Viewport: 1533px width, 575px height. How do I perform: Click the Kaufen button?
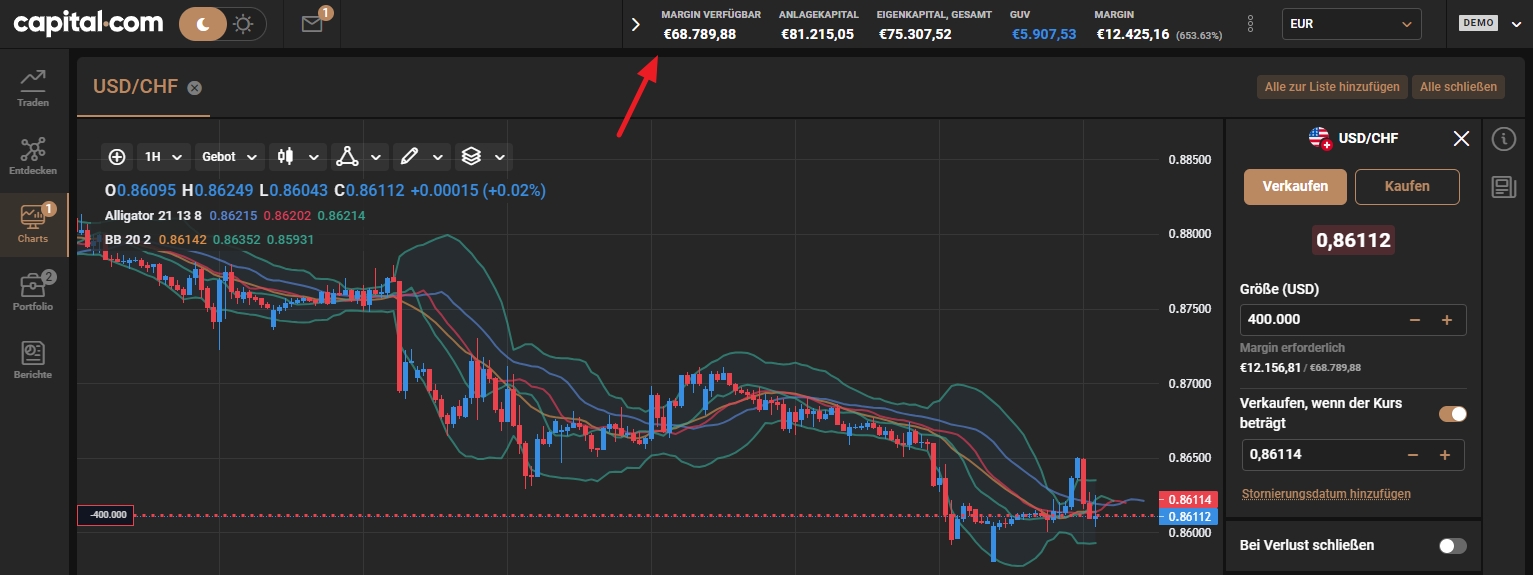point(1407,187)
